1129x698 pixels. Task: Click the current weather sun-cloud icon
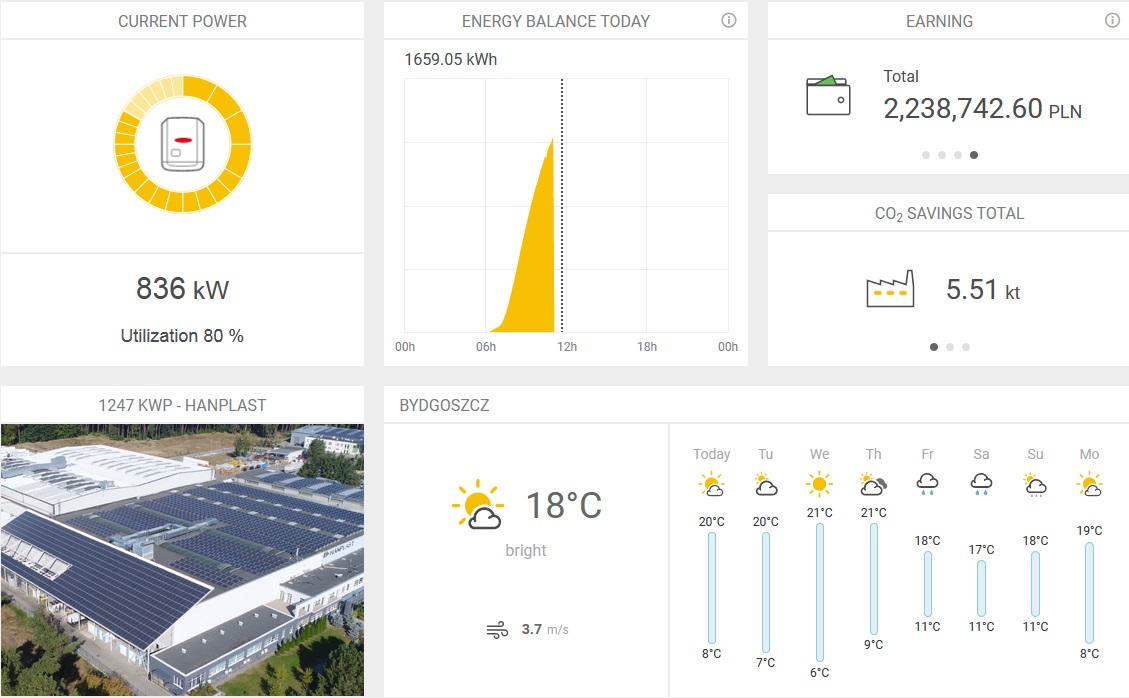point(477,505)
